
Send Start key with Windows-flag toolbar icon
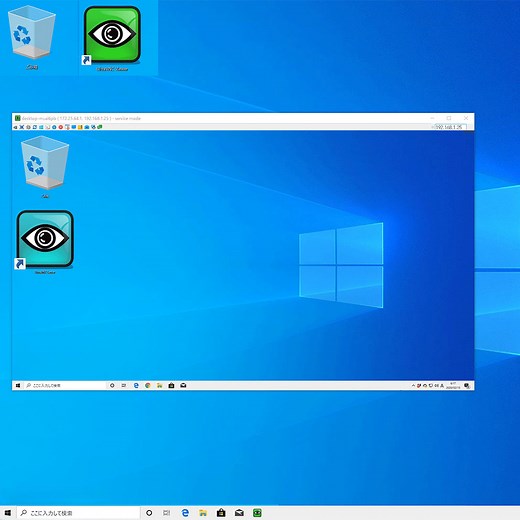tap(41, 127)
